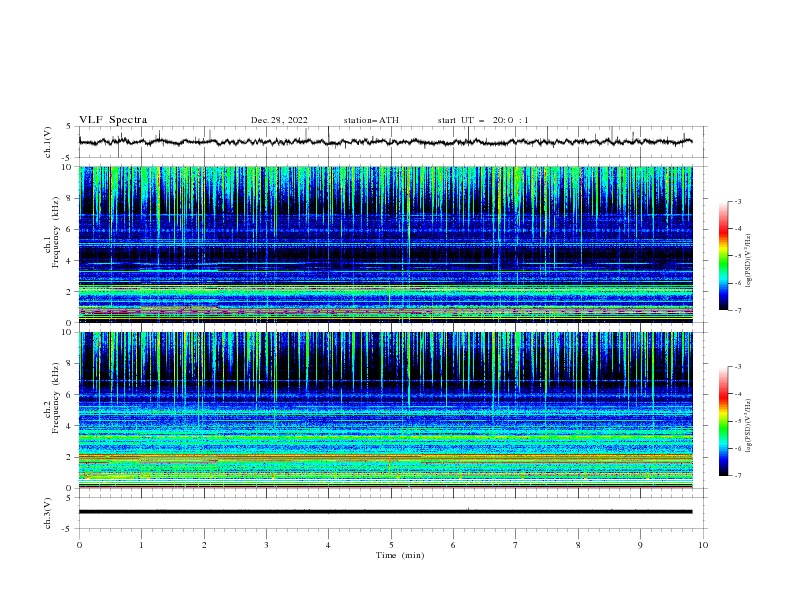Viewport: 792px width, 612px height.
Task: Click the log(PSD) label of the lower colorbar
Action: pyautogui.click(x=748, y=425)
